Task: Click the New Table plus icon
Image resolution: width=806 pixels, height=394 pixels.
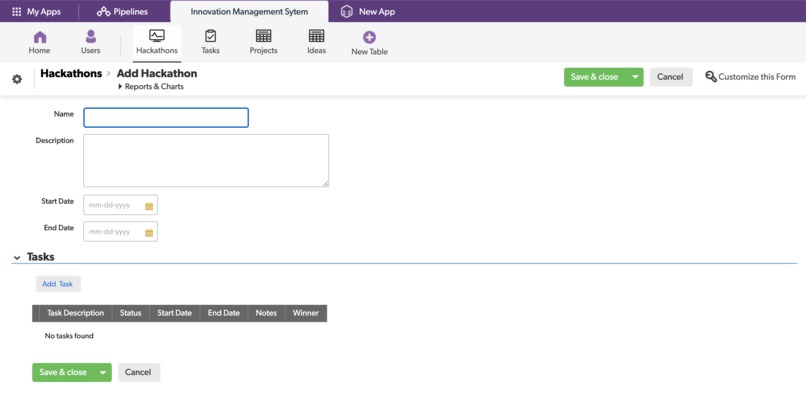Action: (x=369, y=37)
